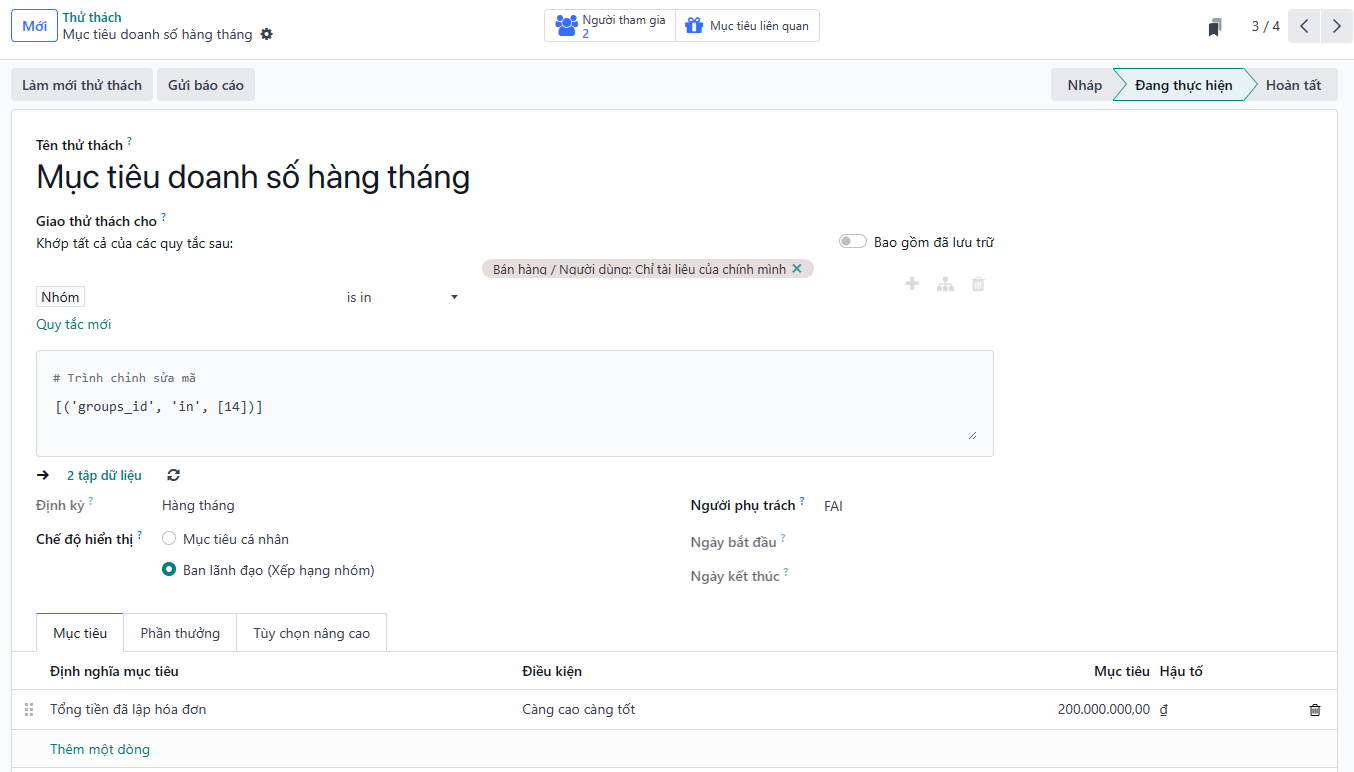Set status to Hoàn tất

pos(1293,85)
